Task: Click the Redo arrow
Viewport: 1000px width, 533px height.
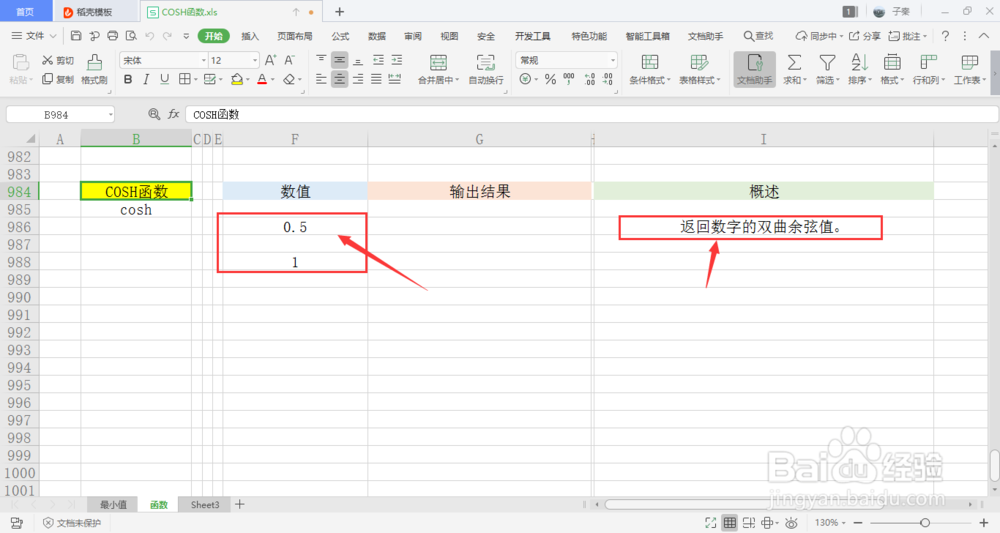Action: click(167, 36)
